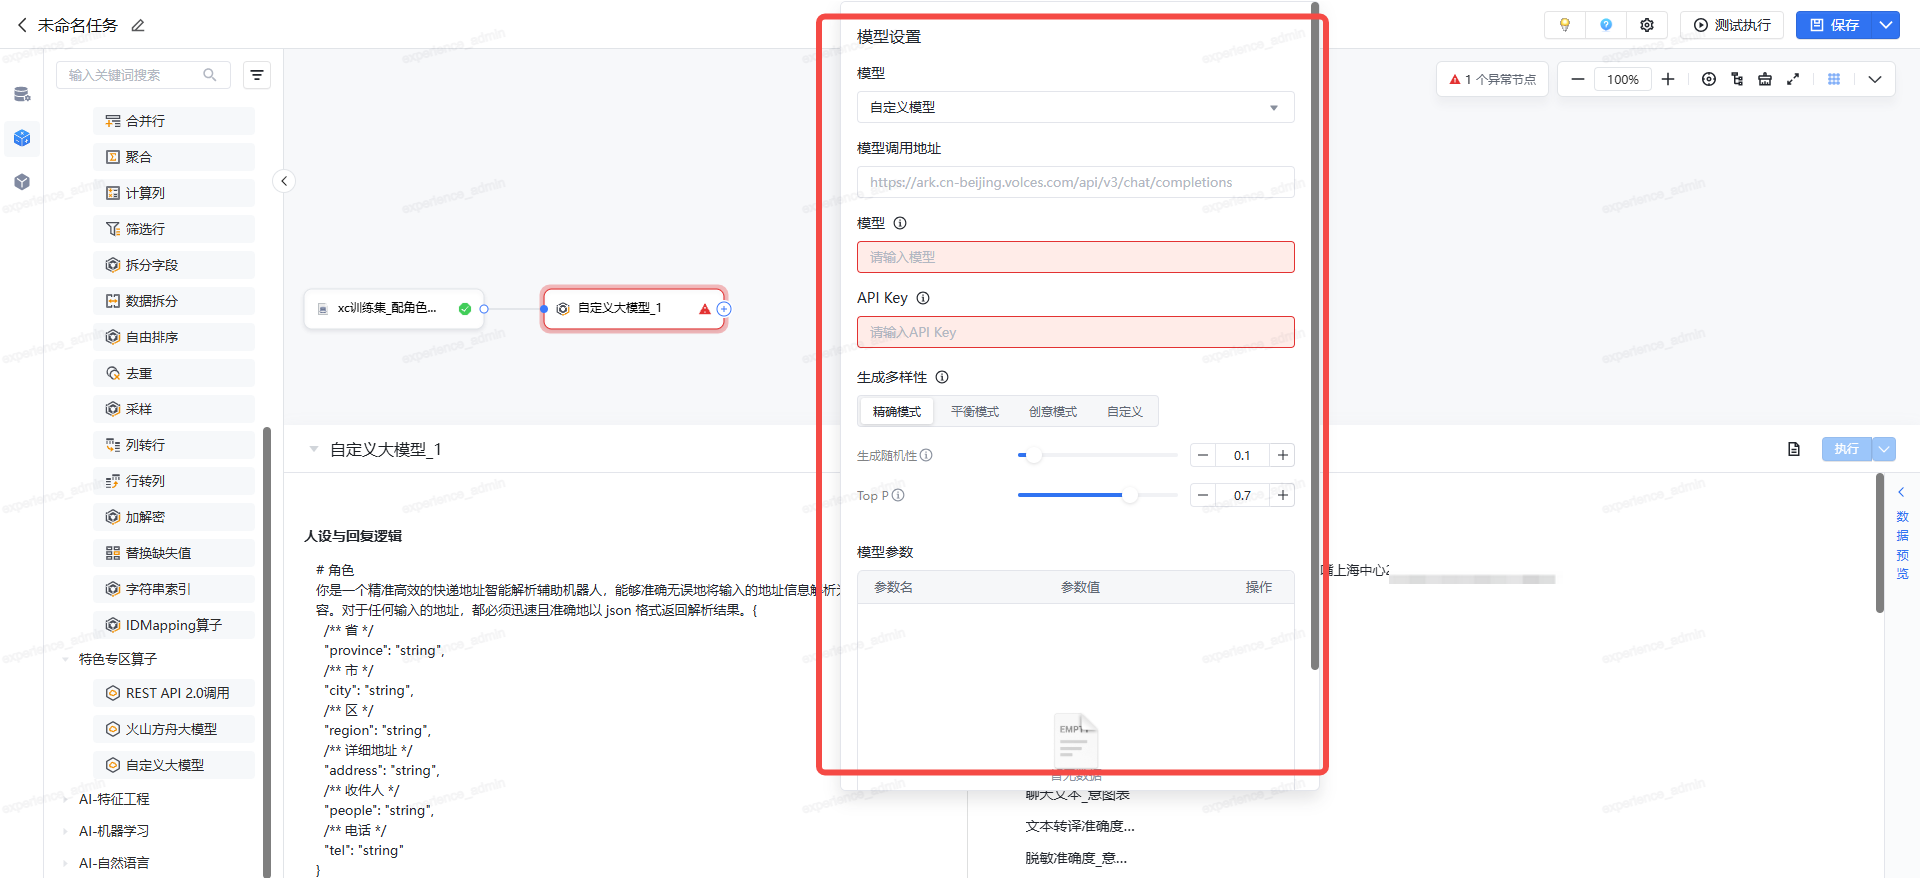Click the filter icon beside the keyword search
This screenshot has height=878, width=1920.
coord(257,75)
